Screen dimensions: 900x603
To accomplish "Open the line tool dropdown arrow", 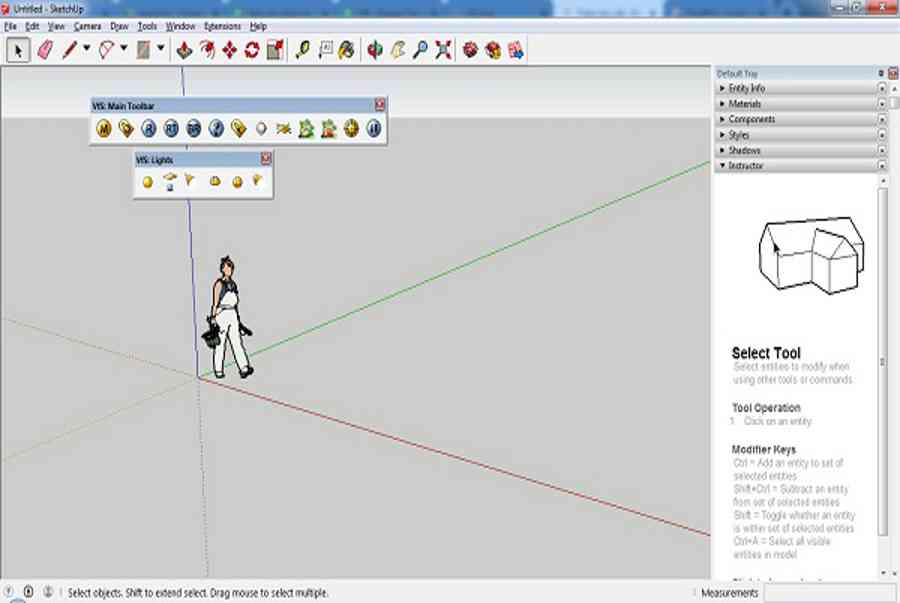I will pyautogui.click(x=87, y=49).
